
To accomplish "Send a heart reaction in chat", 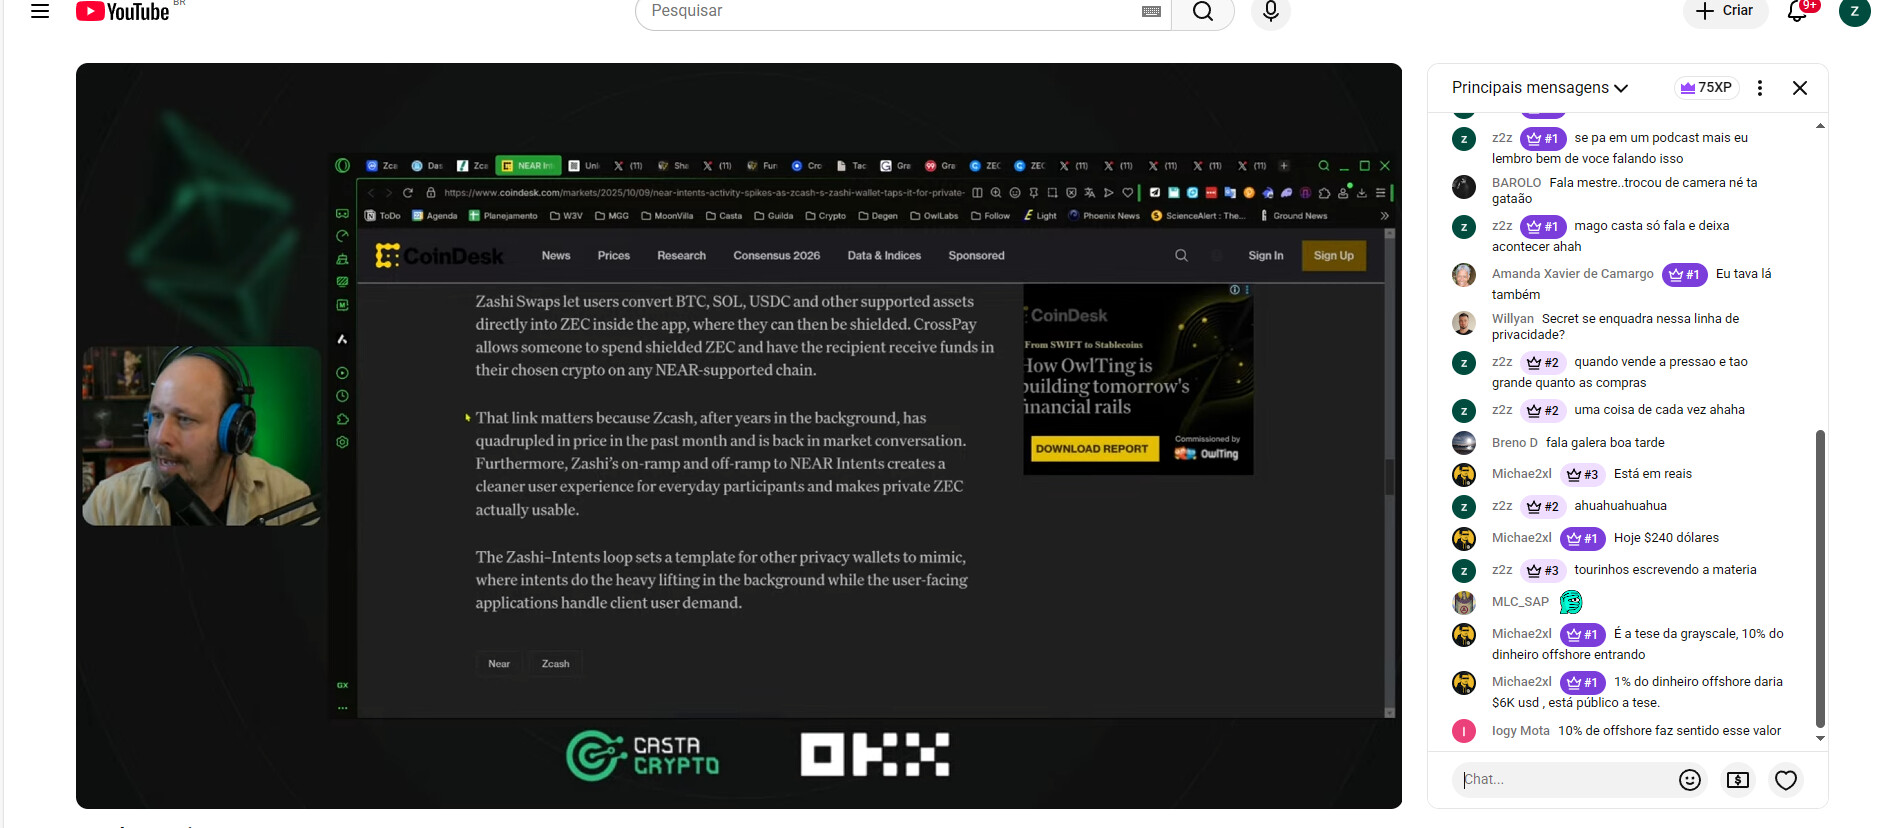I will coord(1786,780).
